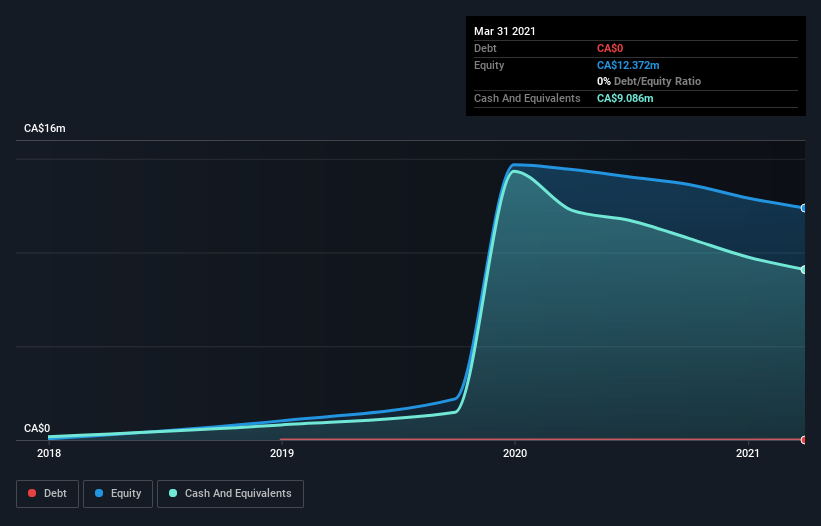Select the Equity endpoint marker on chart
Image resolution: width=821 pixels, height=526 pixels.
pos(804,208)
